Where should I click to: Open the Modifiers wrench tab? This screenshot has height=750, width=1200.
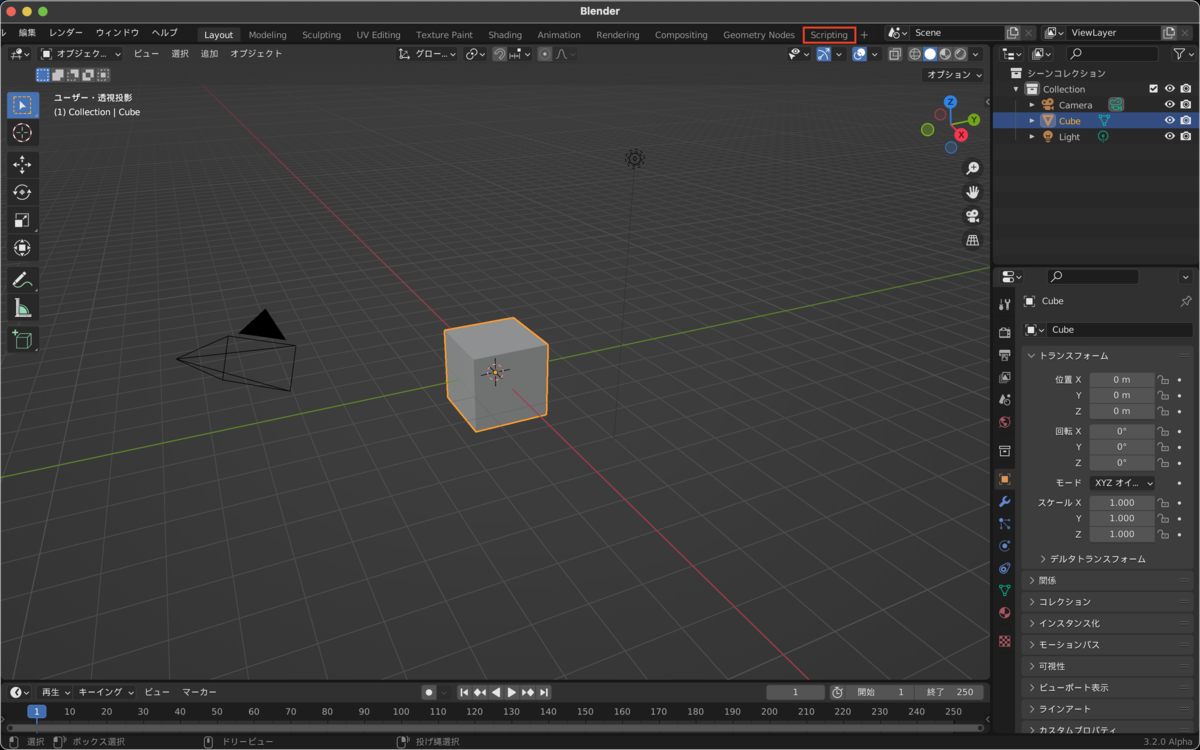coord(1005,501)
